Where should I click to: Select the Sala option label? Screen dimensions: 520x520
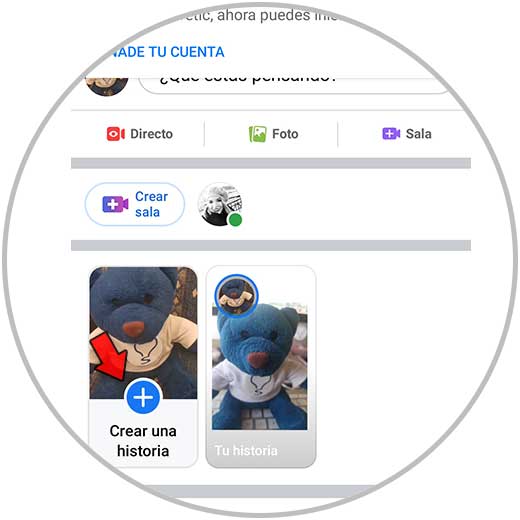[418, 134]
